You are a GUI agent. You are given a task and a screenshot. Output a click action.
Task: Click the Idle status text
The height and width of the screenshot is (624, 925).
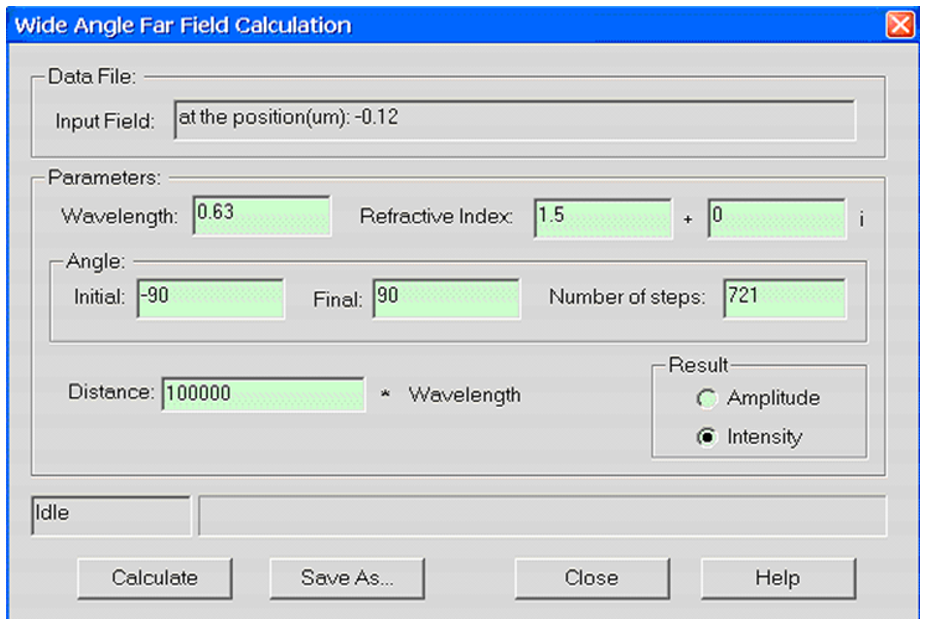click(52, 513)
